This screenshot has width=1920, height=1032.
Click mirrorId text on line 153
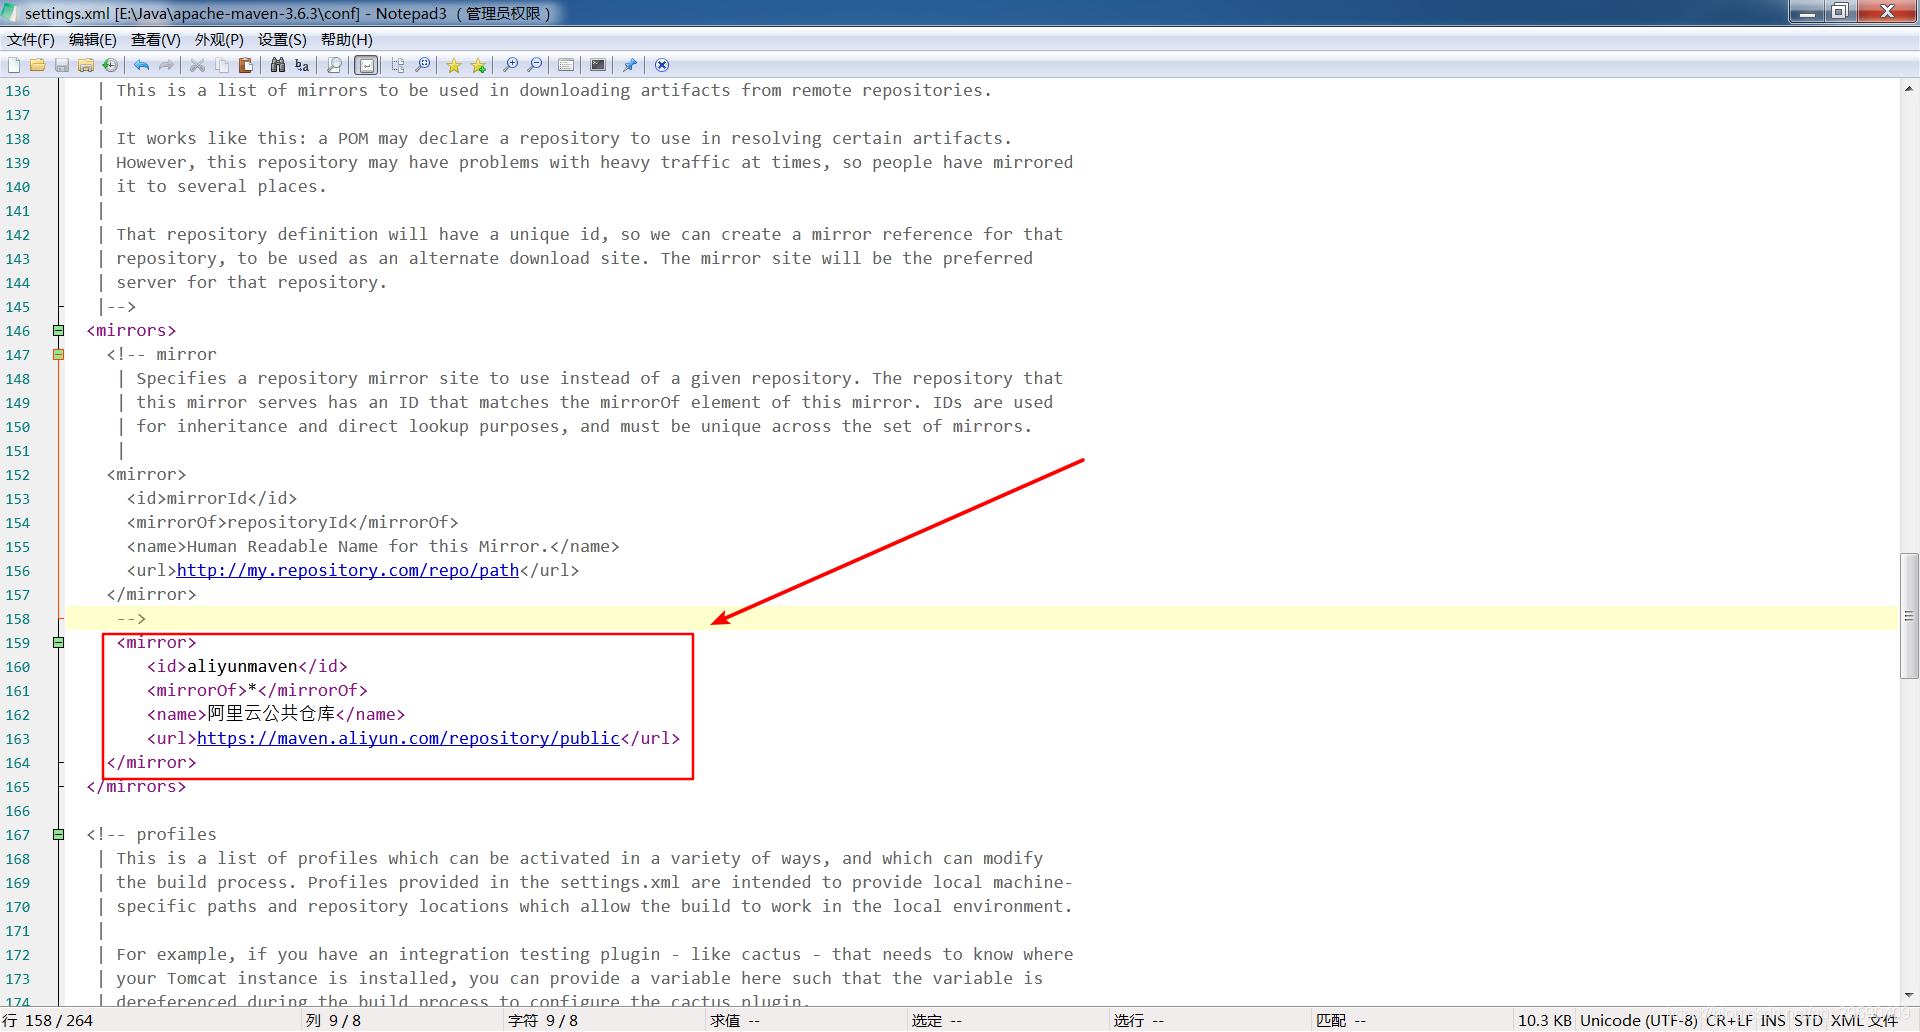207,499
